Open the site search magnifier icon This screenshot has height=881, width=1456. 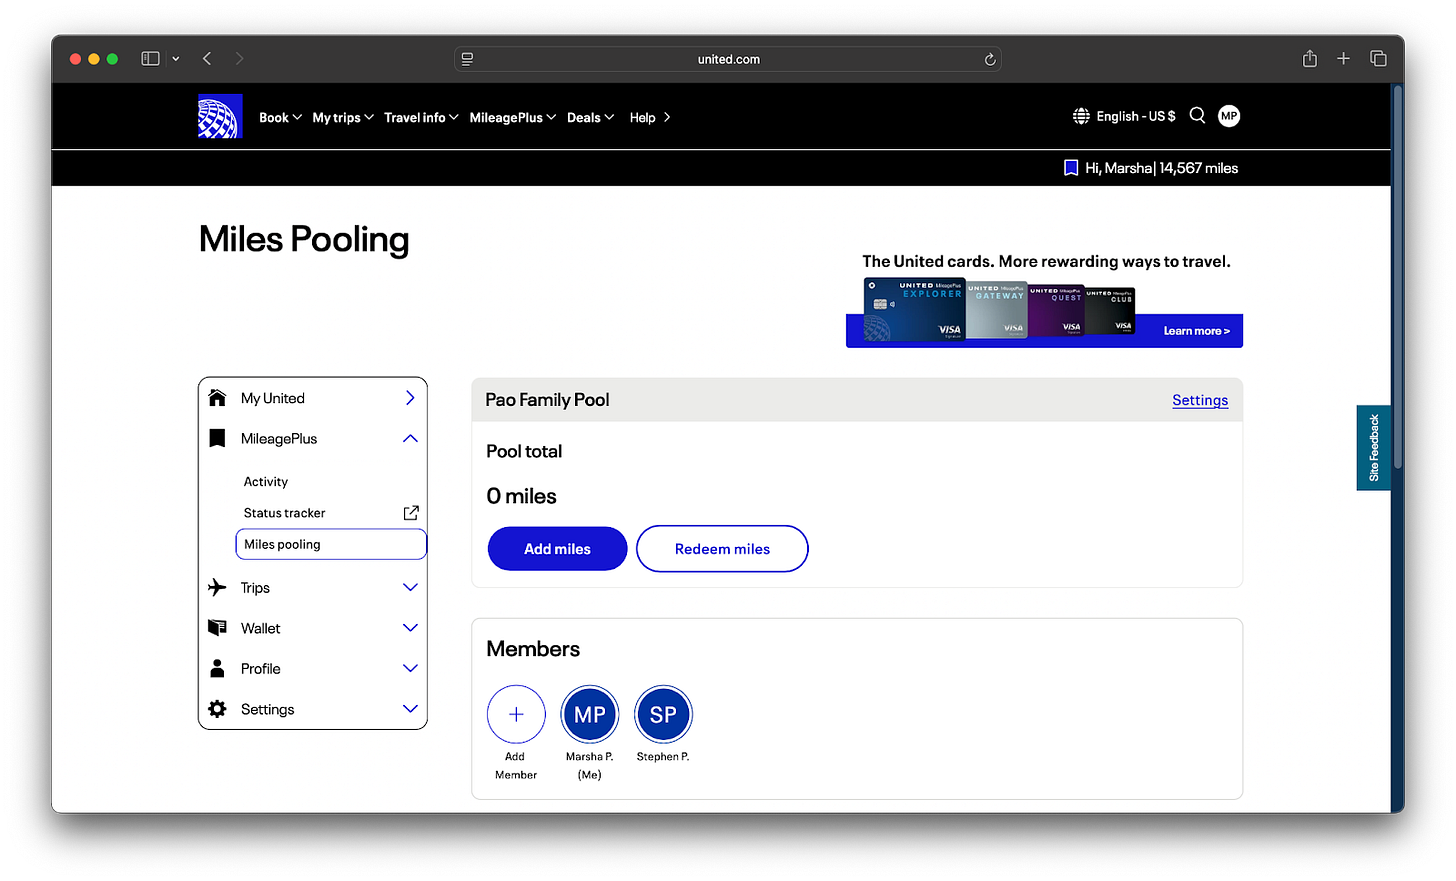pyautogui.click(x=1197, y=115)
